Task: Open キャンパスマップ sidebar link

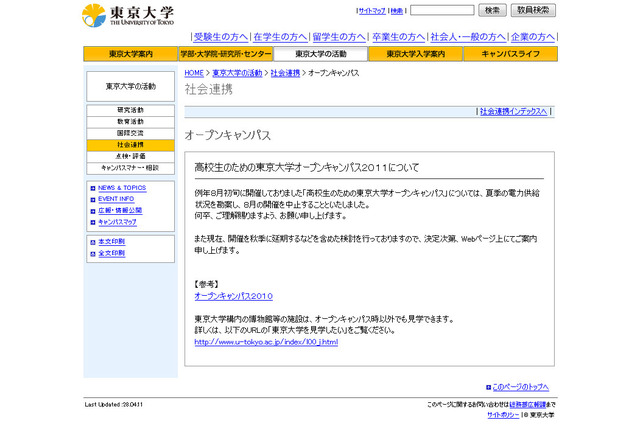Action: 117,222
